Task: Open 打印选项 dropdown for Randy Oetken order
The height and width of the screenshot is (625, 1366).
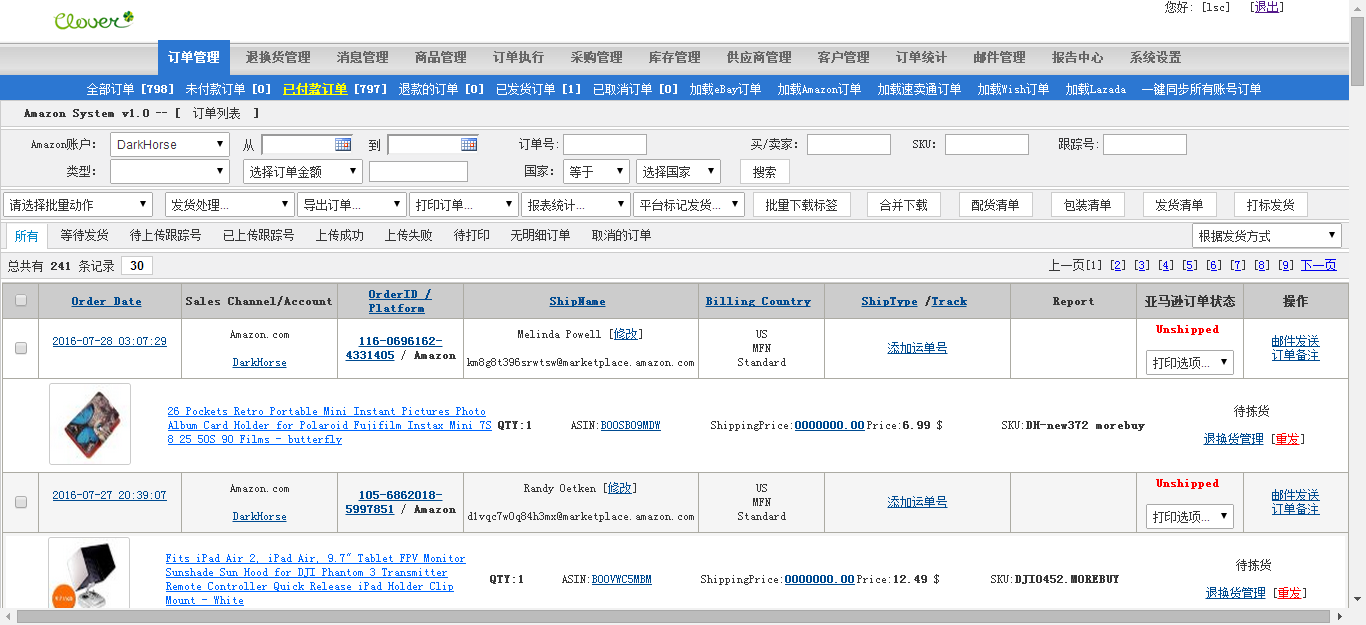Action: 1190,517
